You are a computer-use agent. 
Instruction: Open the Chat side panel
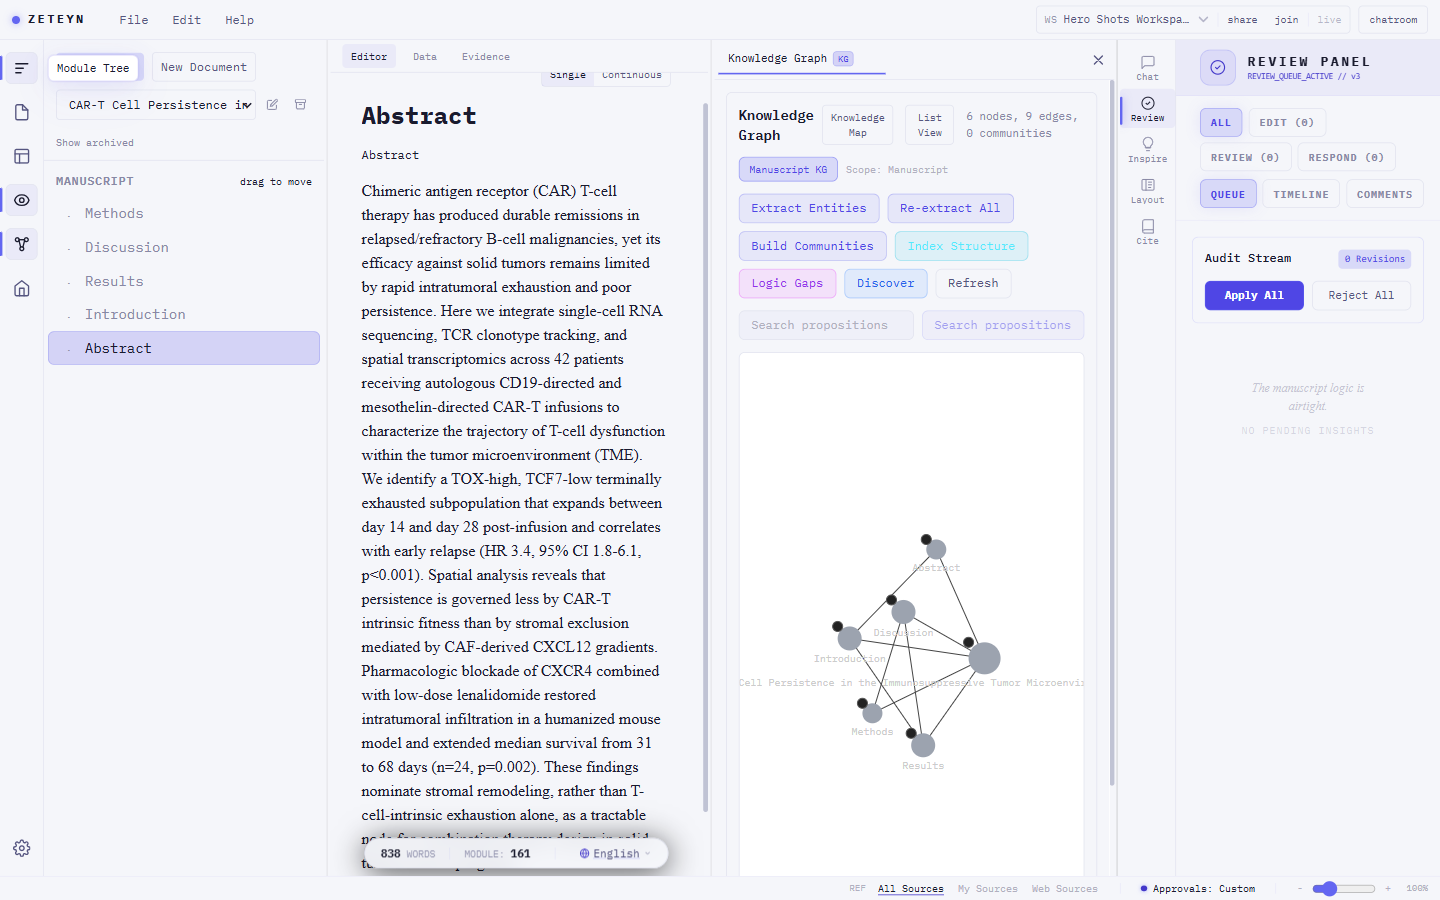point(1147,68)
